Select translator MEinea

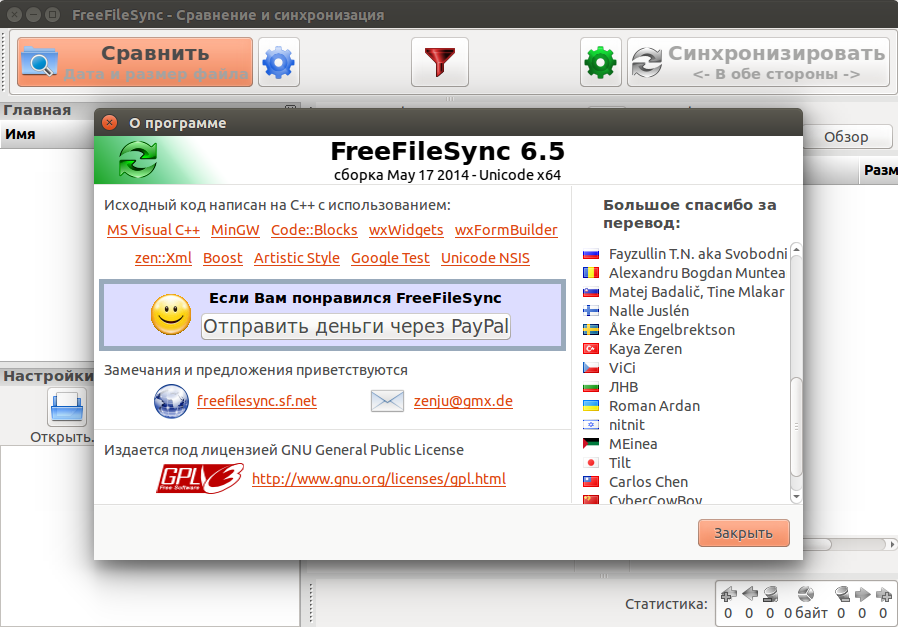pyautogui.click(x=633, y=444)
